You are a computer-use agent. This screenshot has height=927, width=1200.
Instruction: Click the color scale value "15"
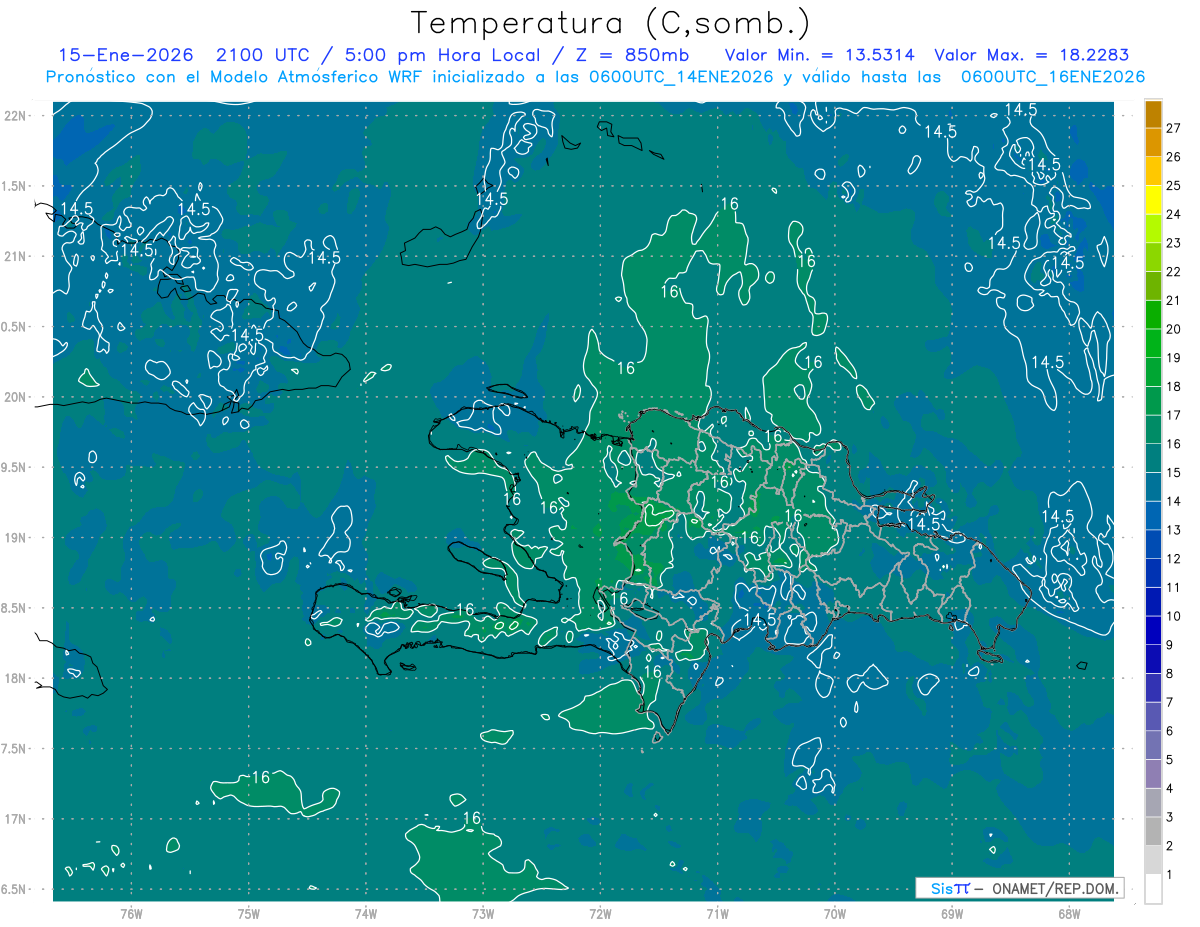click(x=1174, y=473)
